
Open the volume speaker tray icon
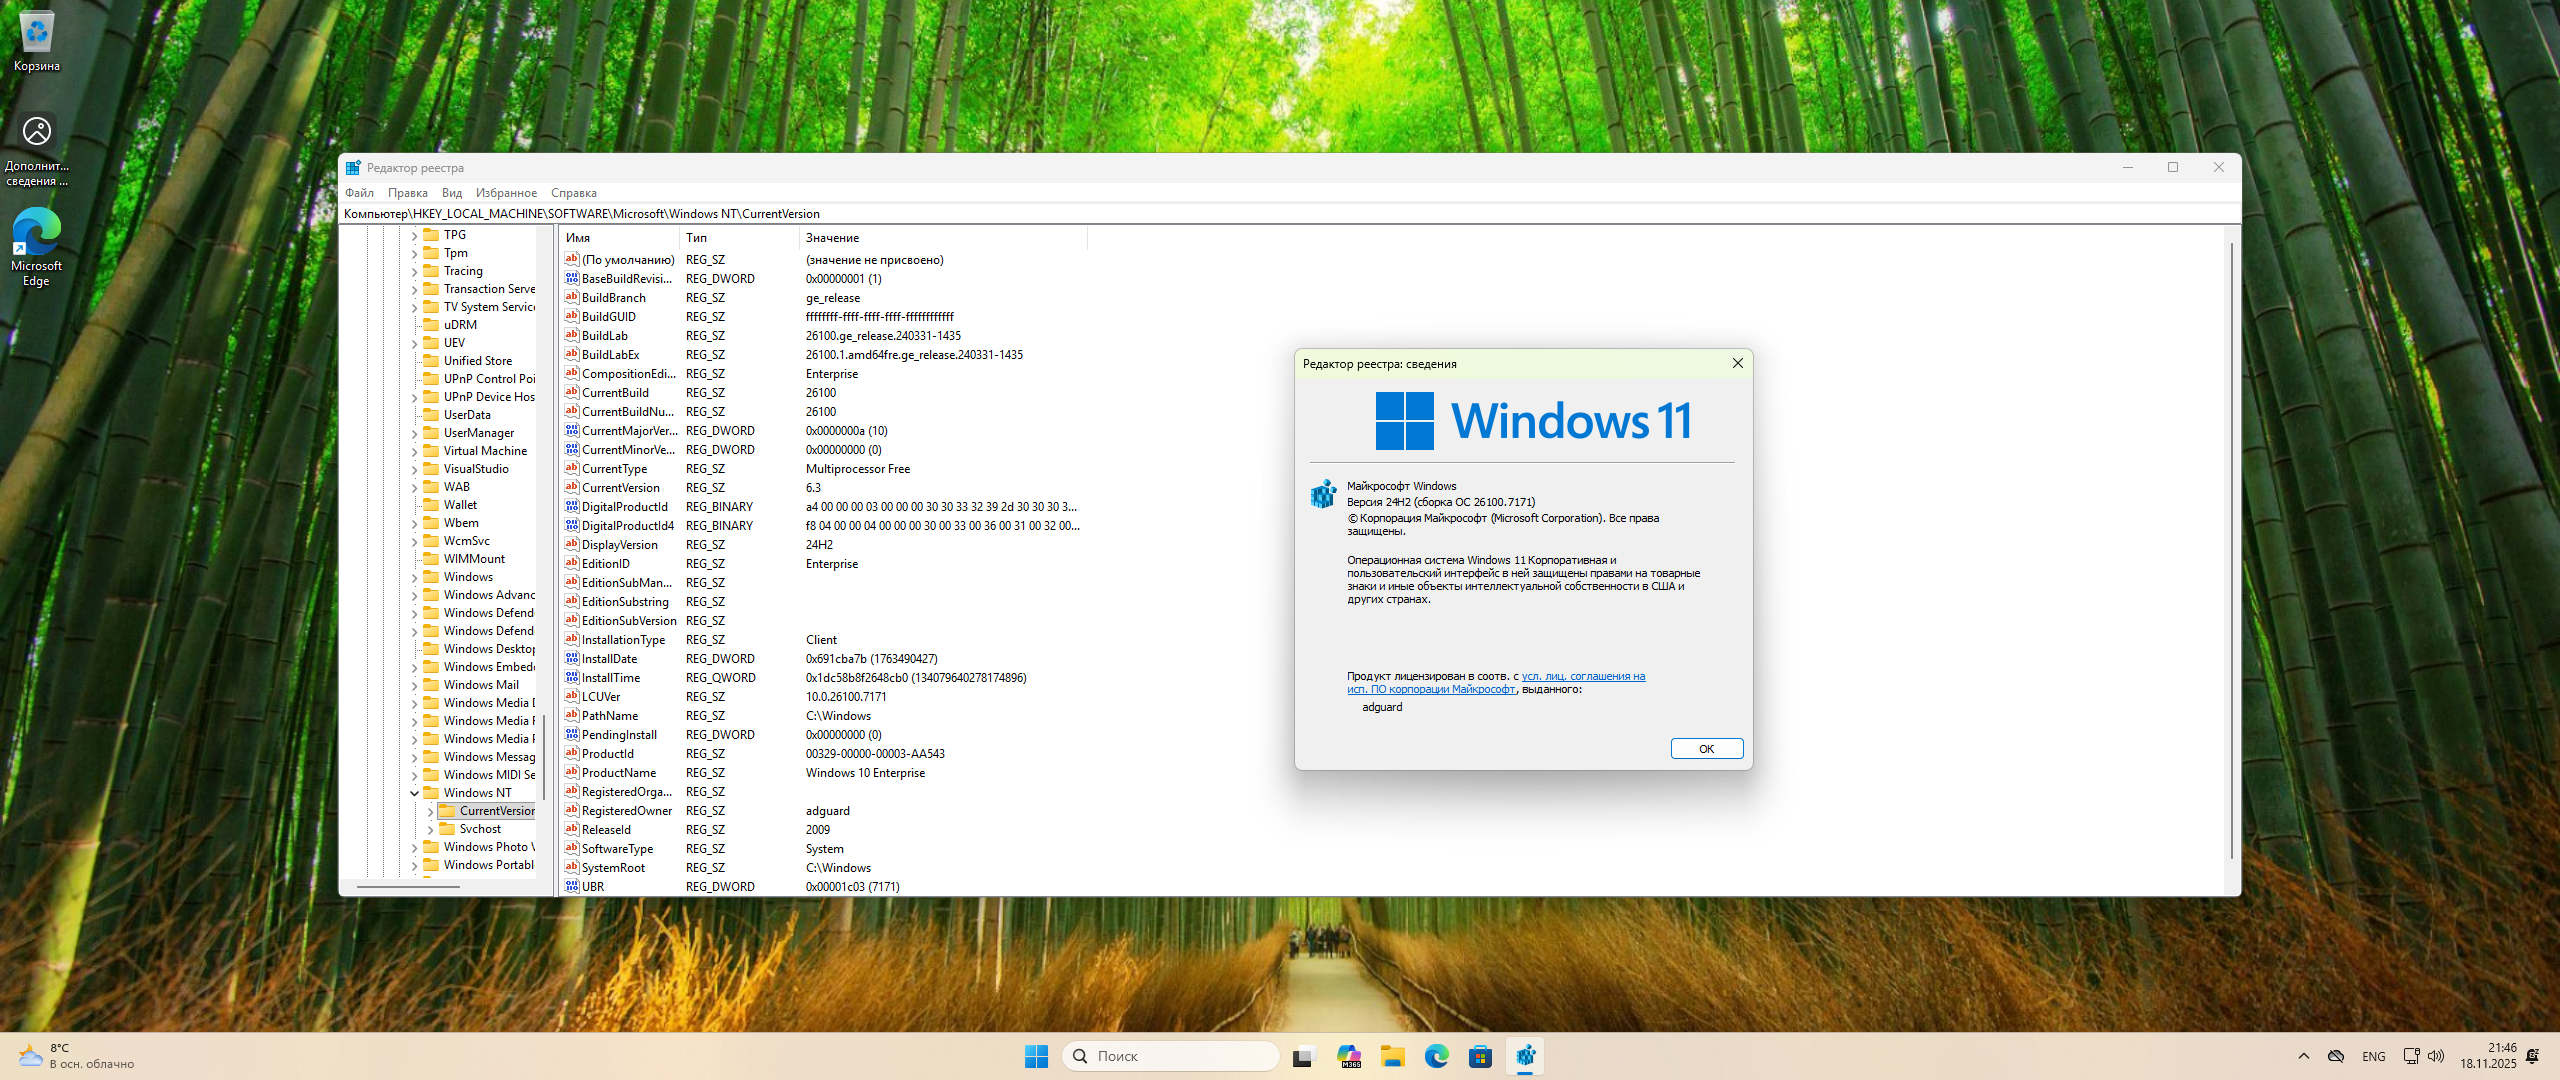click(x=2436, y=1056)
